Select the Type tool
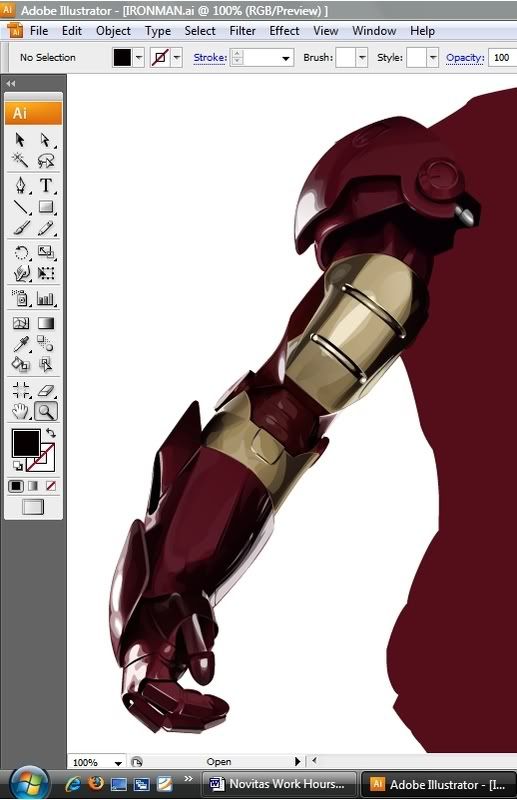The width and height of the screenshot is (517, 800). tap(46, 185)
